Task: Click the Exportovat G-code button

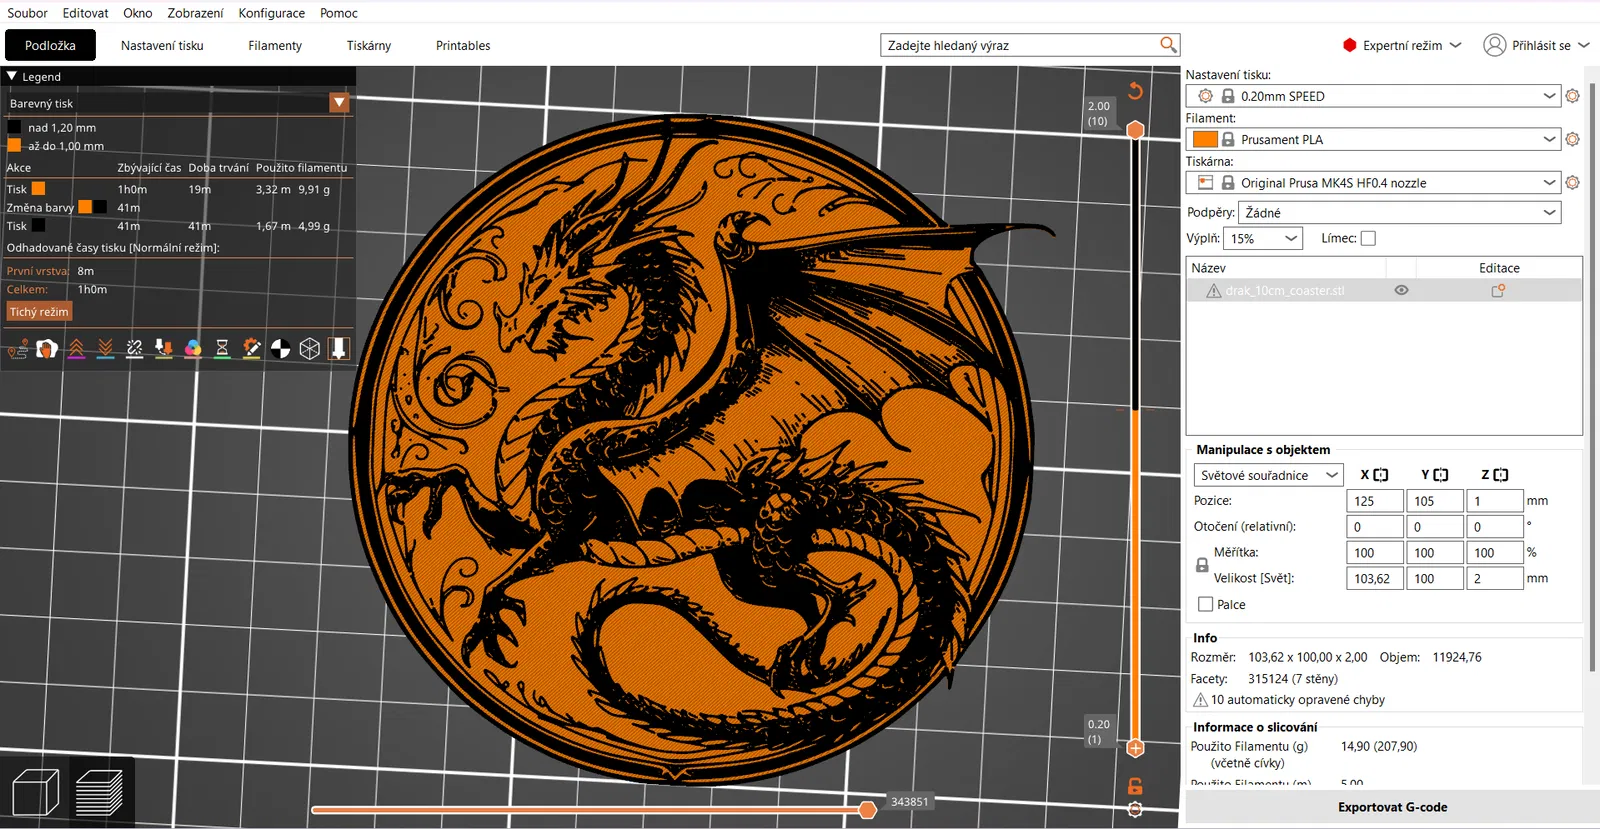Action: 1392,807
